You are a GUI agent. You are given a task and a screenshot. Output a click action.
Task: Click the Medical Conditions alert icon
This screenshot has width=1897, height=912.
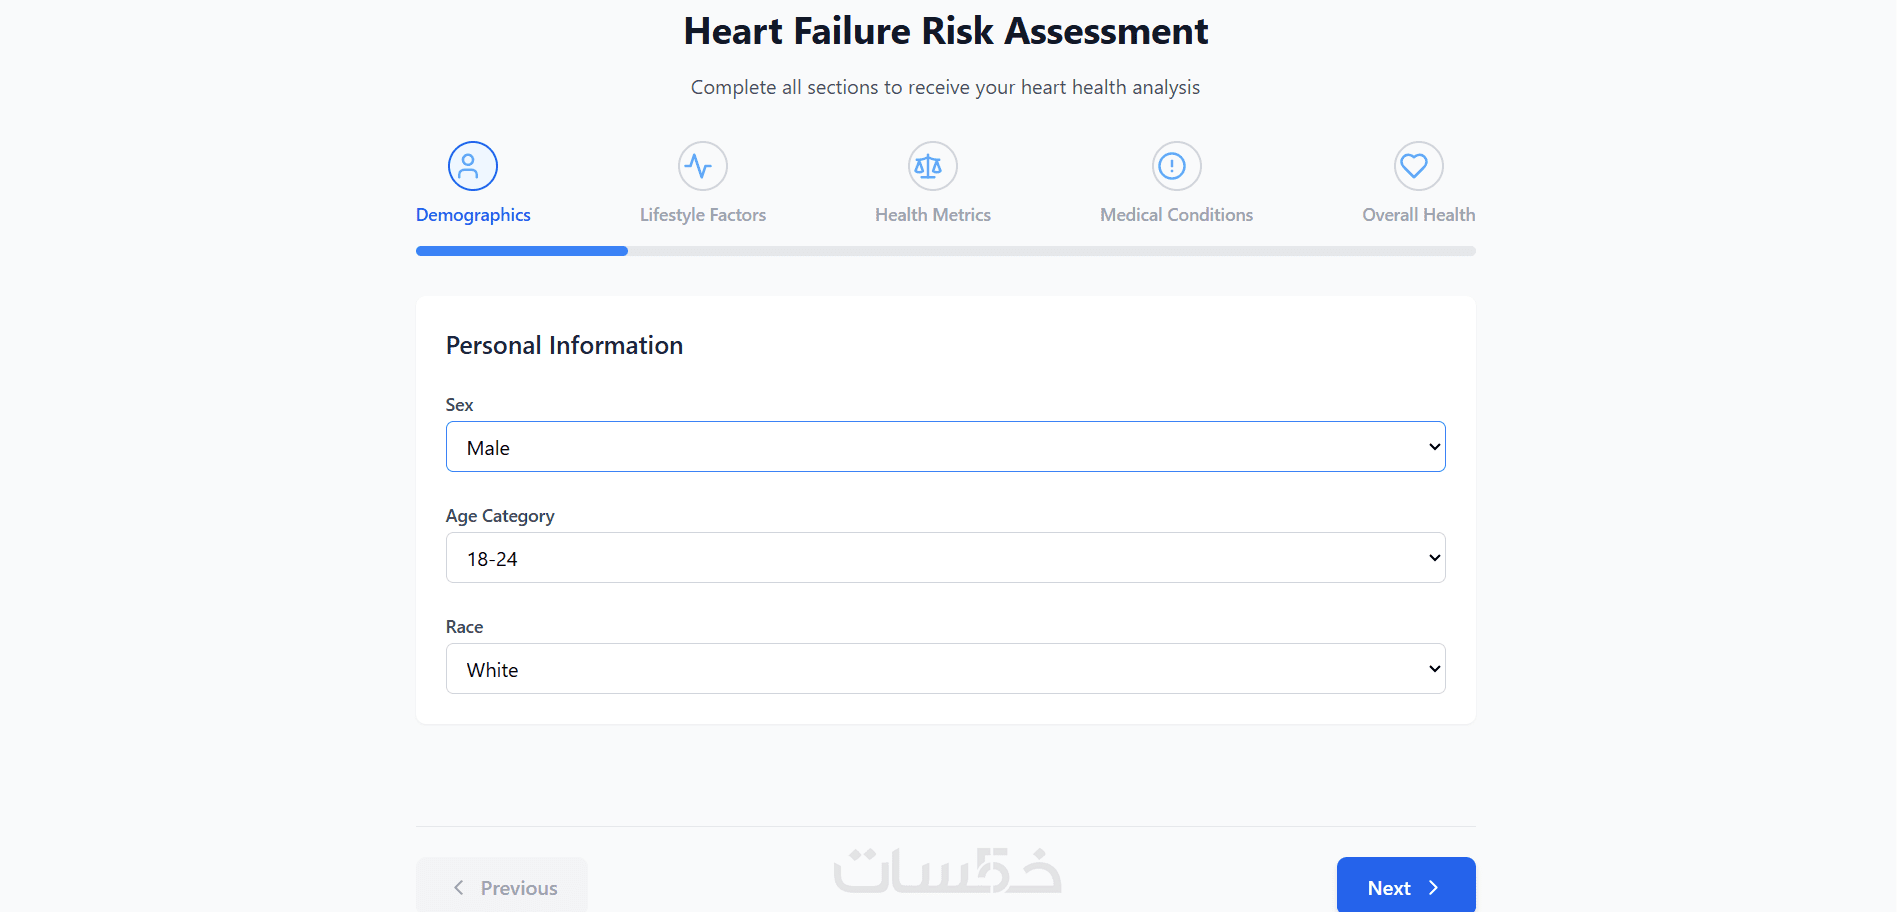pos(1176,166)
